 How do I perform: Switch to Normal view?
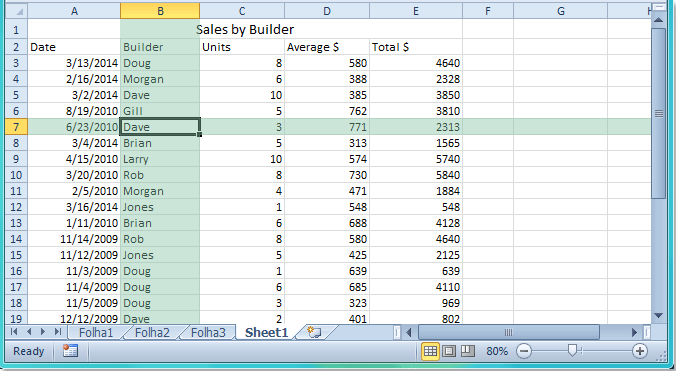[430, 351]
